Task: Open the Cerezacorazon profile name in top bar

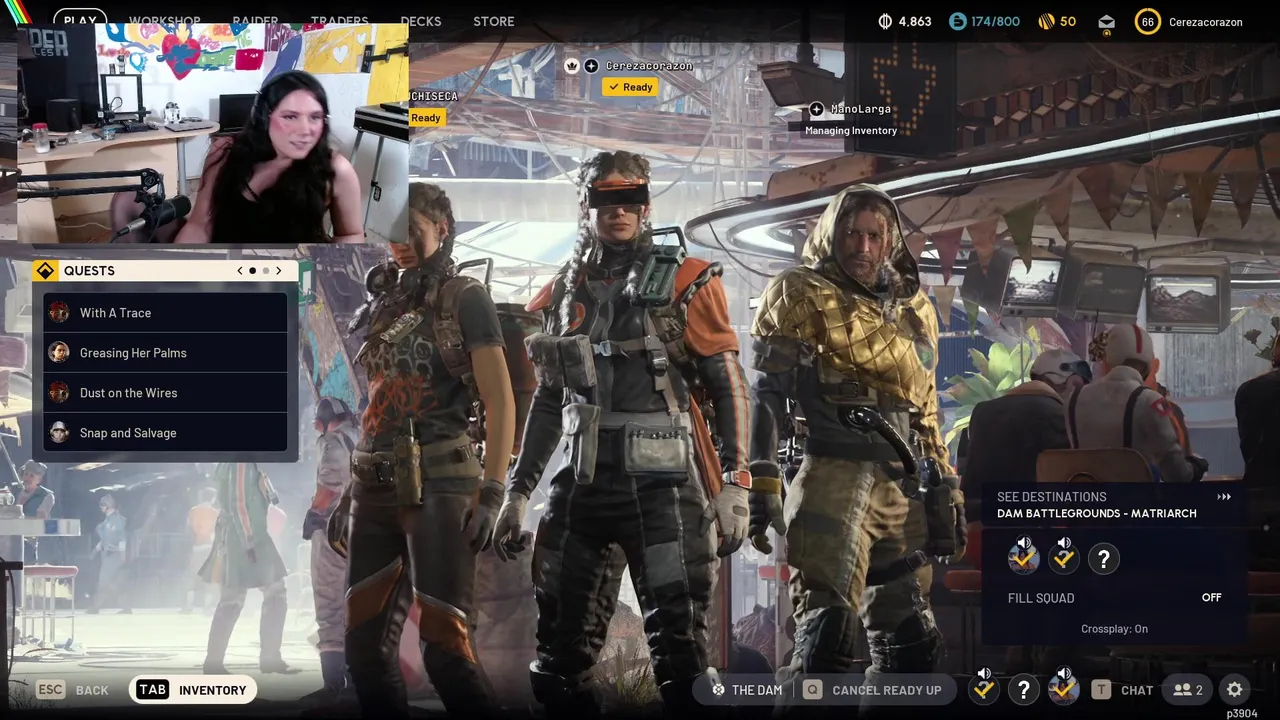Action: [x=1206, y=22]
